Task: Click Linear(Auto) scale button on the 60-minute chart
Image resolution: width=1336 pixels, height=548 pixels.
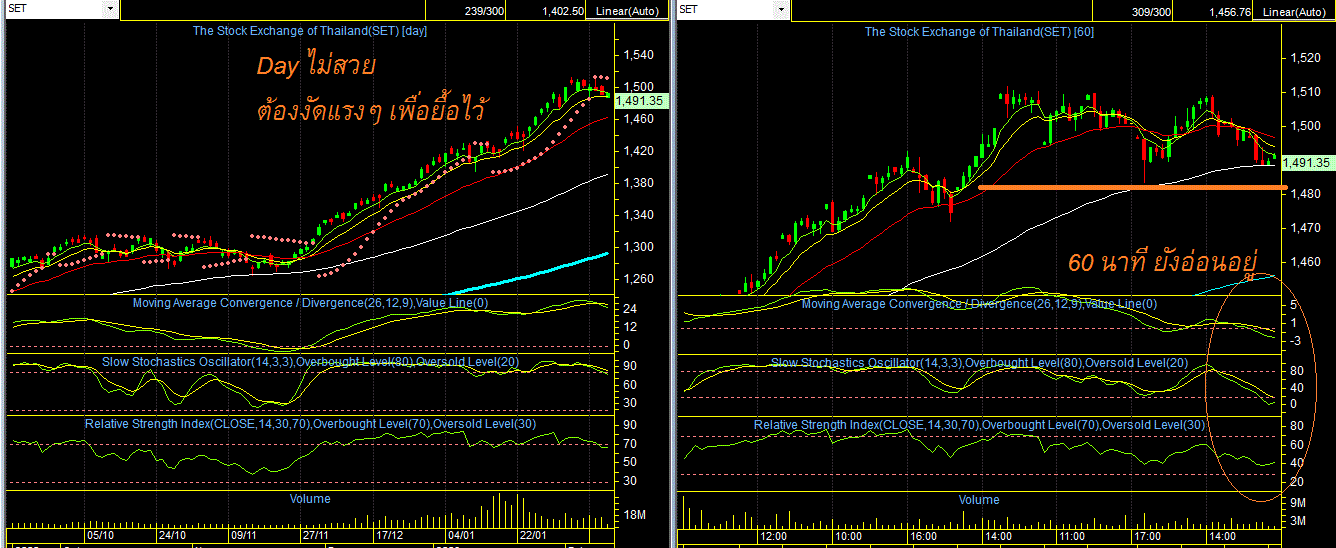Action: point(1294,11)
